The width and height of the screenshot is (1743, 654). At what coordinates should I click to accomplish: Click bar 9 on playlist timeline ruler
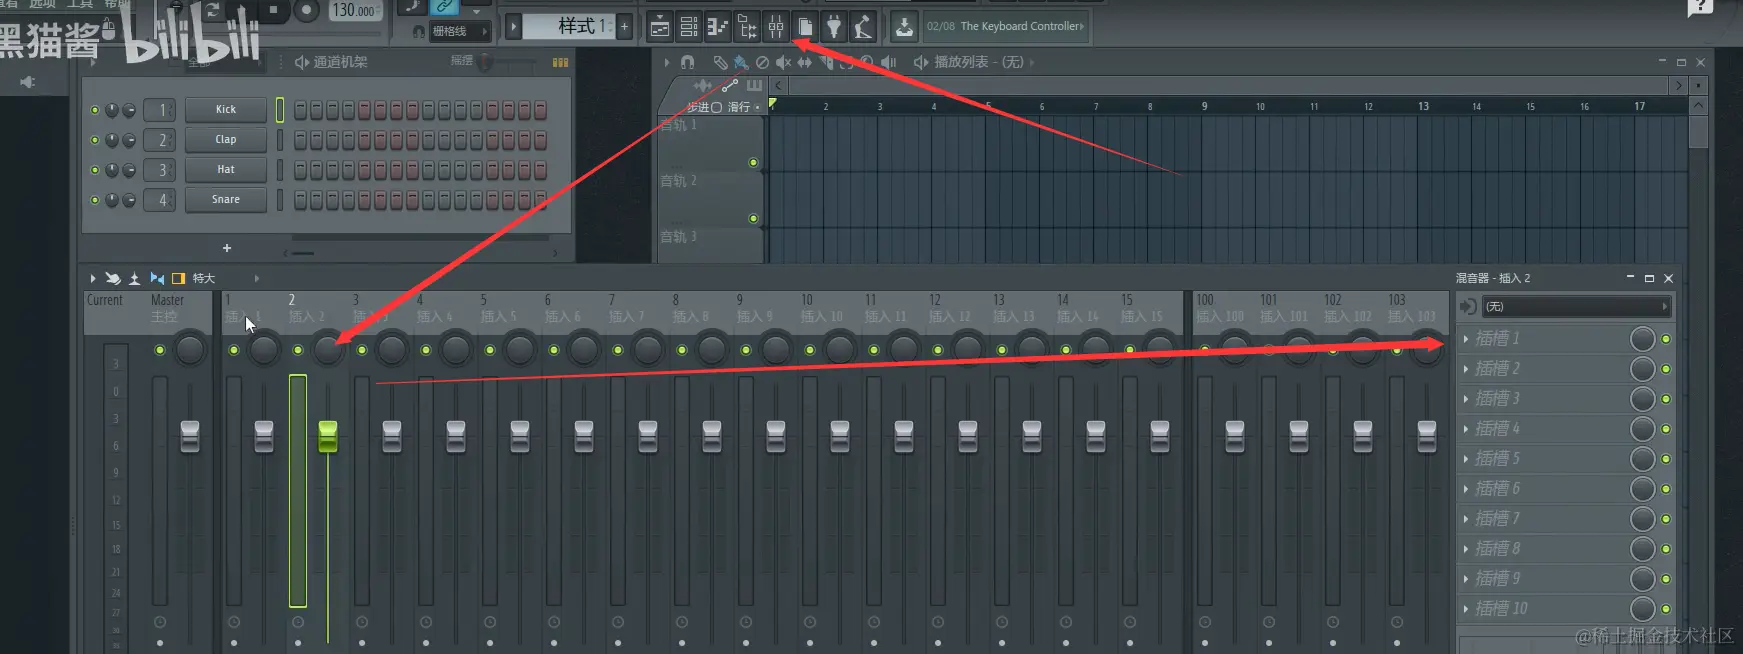[1204, 106]
